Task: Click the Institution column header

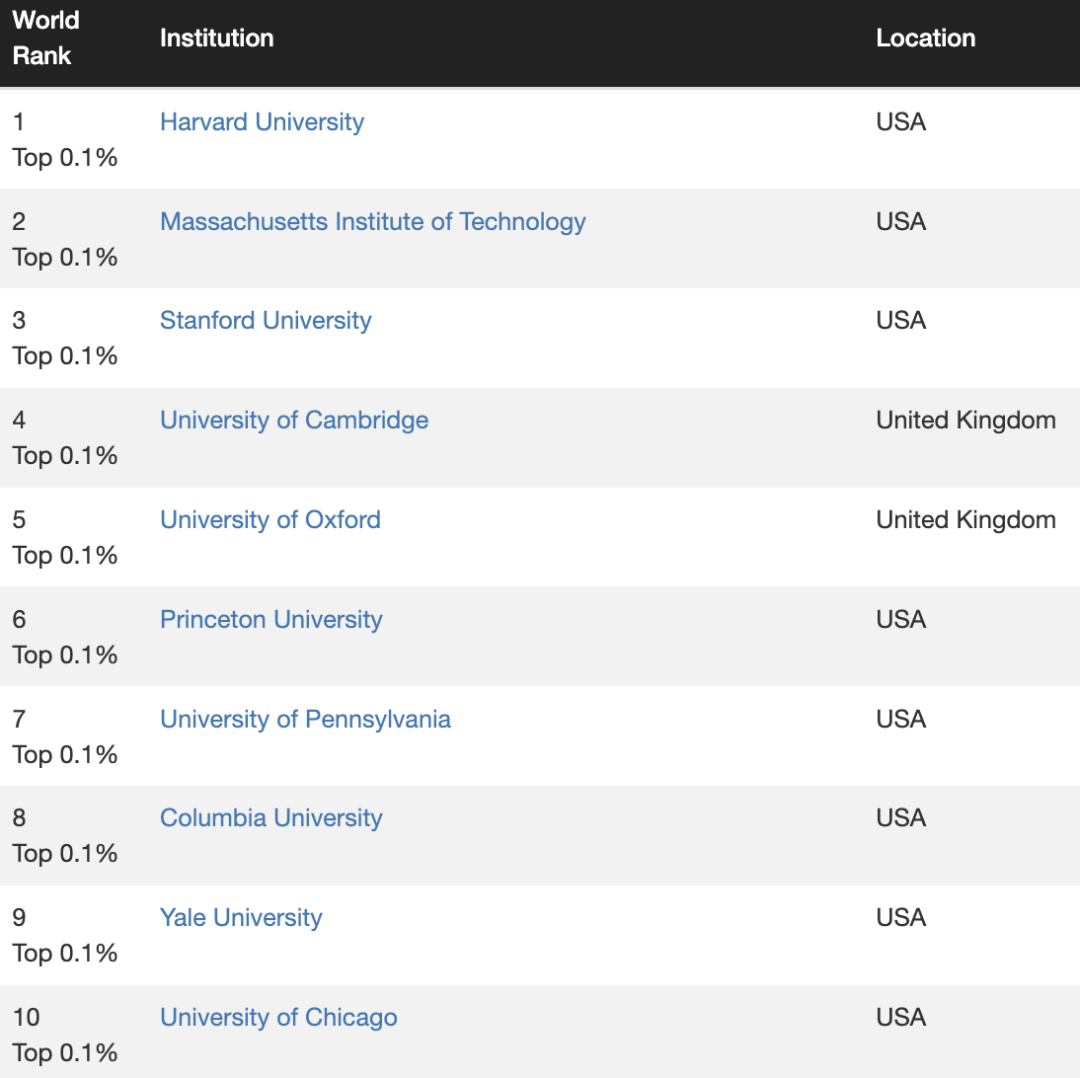Action: point(217,38)
